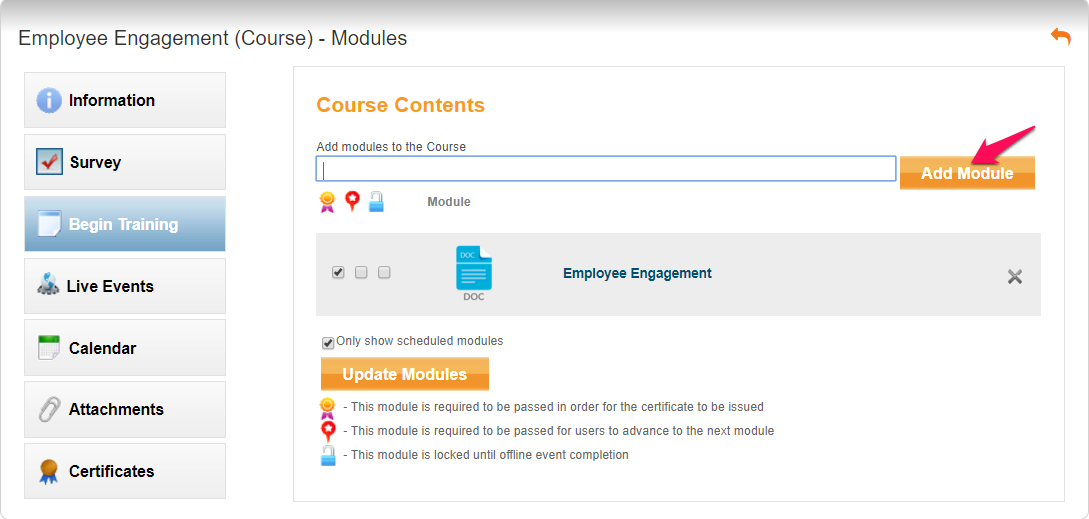The width and height of the screenshot is (1089, 519).
Task: Click the Survey checkmark icon
Action: 49,162
